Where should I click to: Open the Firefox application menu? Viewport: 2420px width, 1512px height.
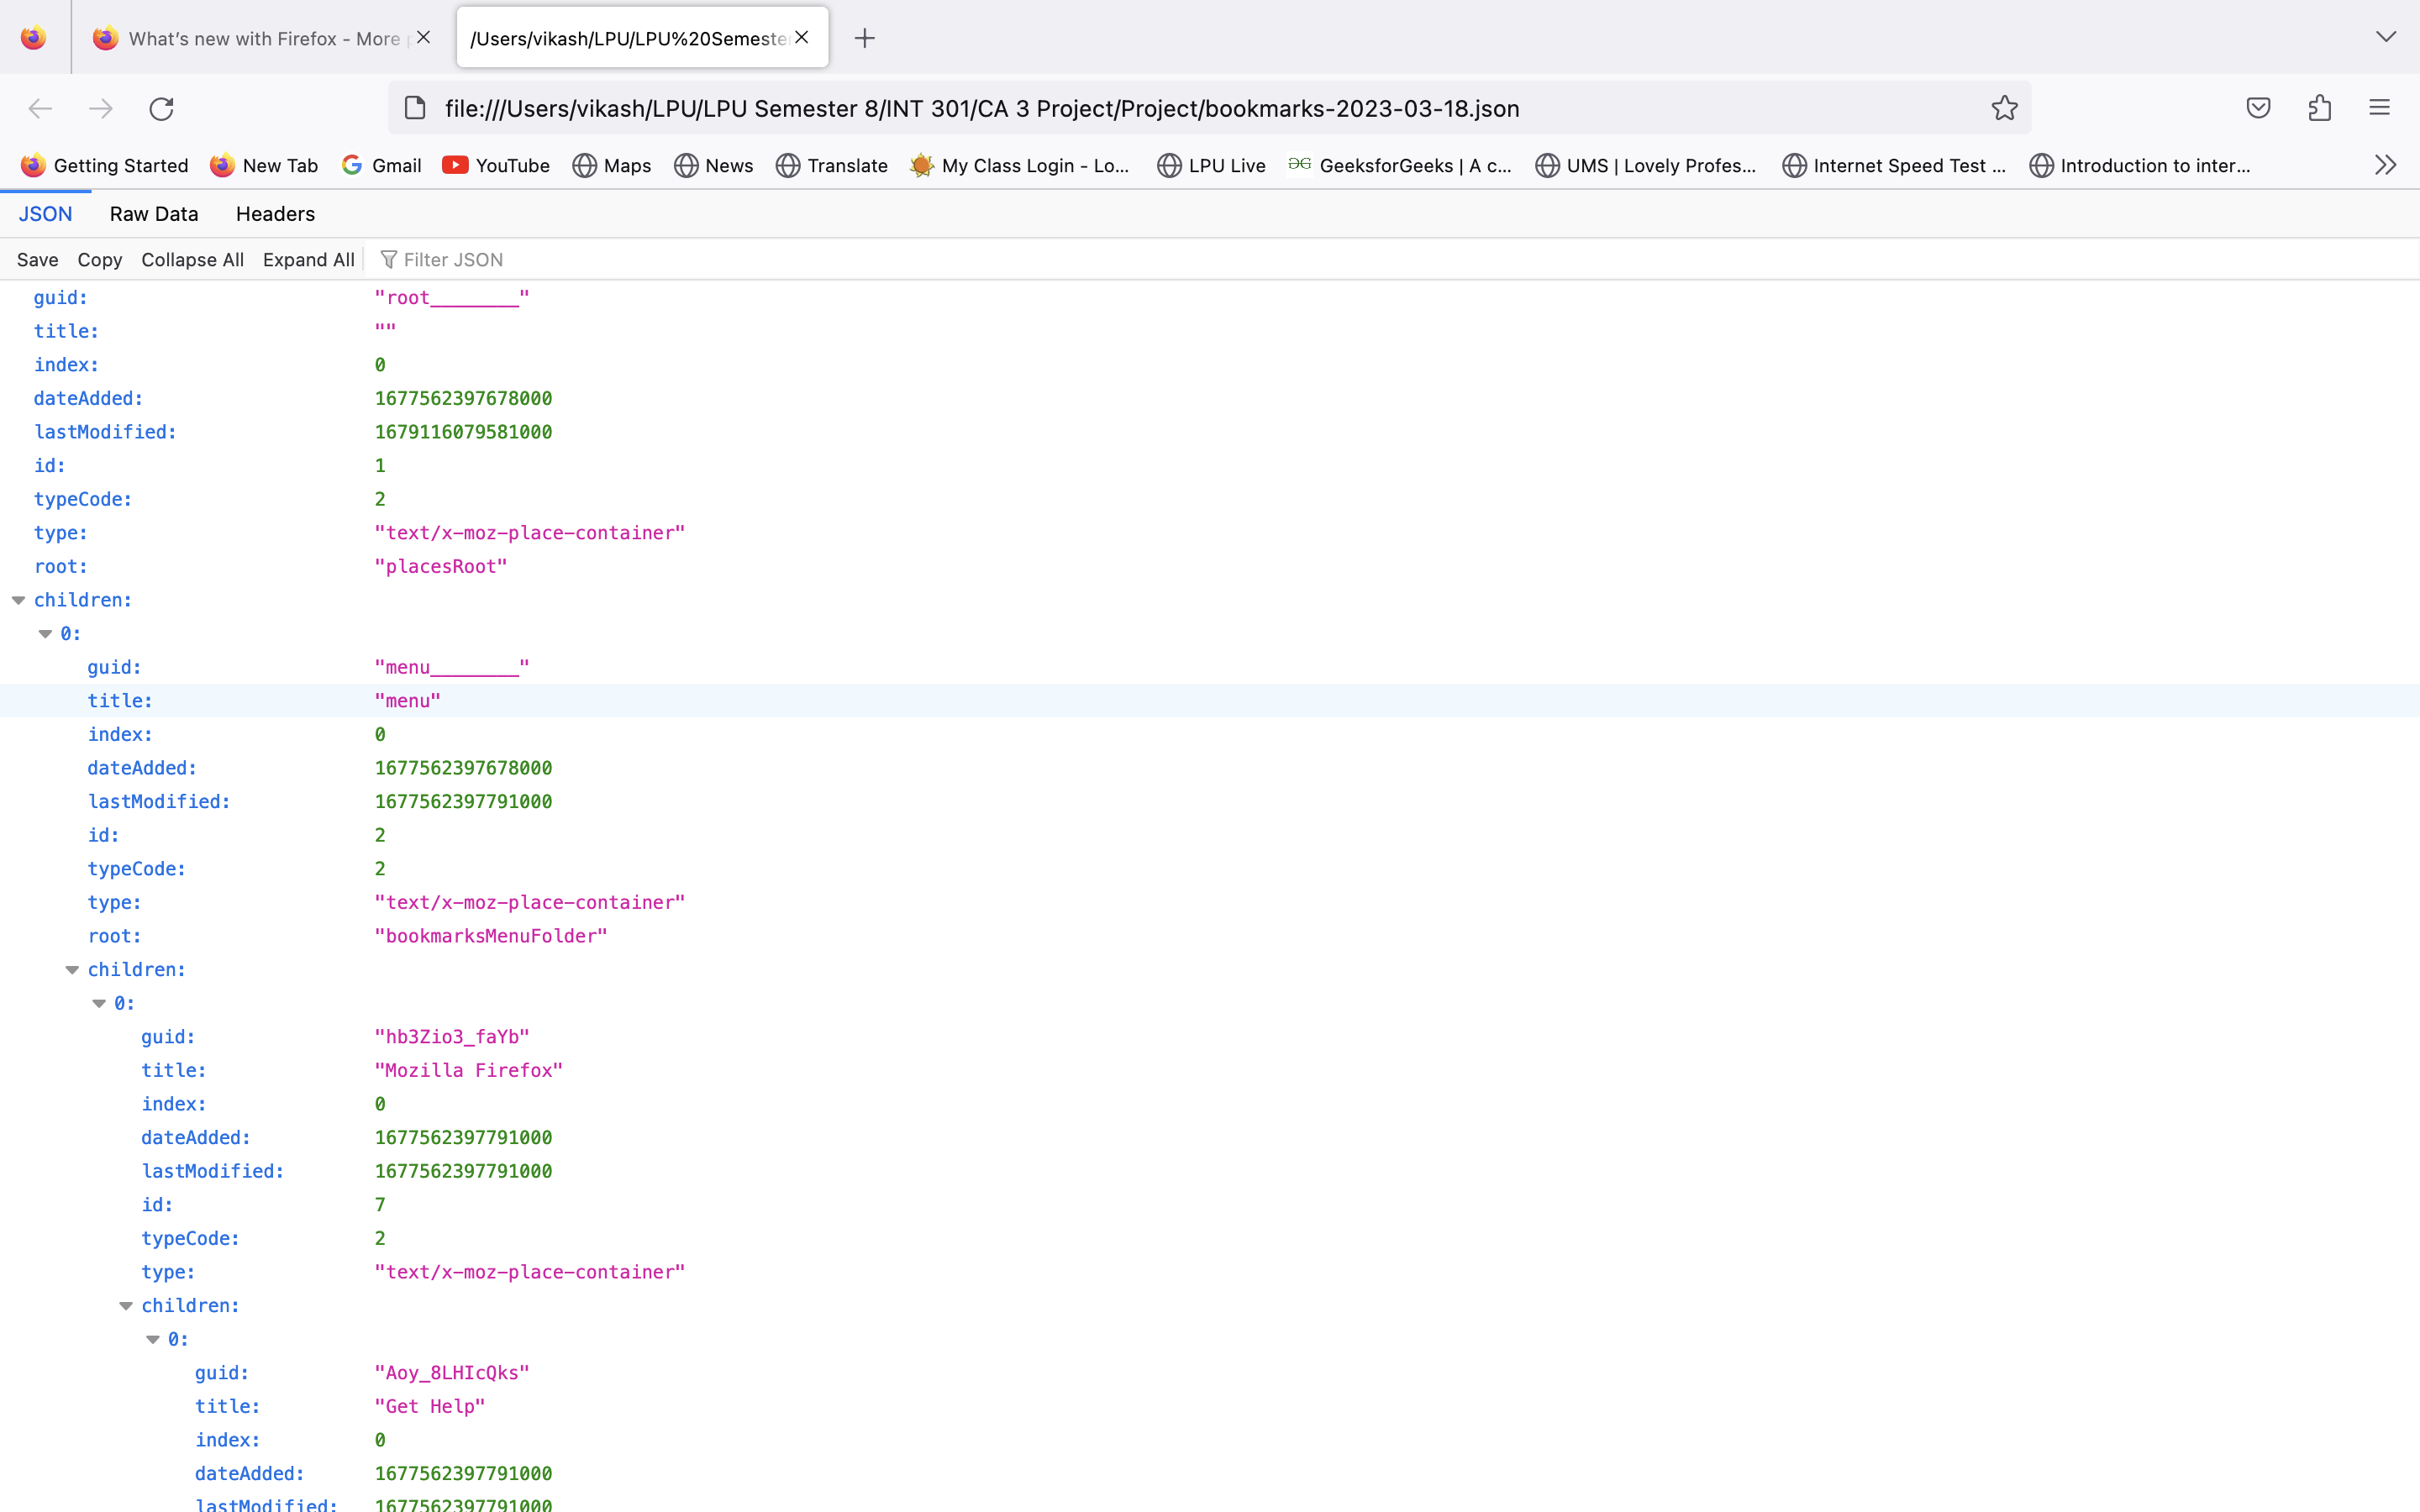point(2380,108)
